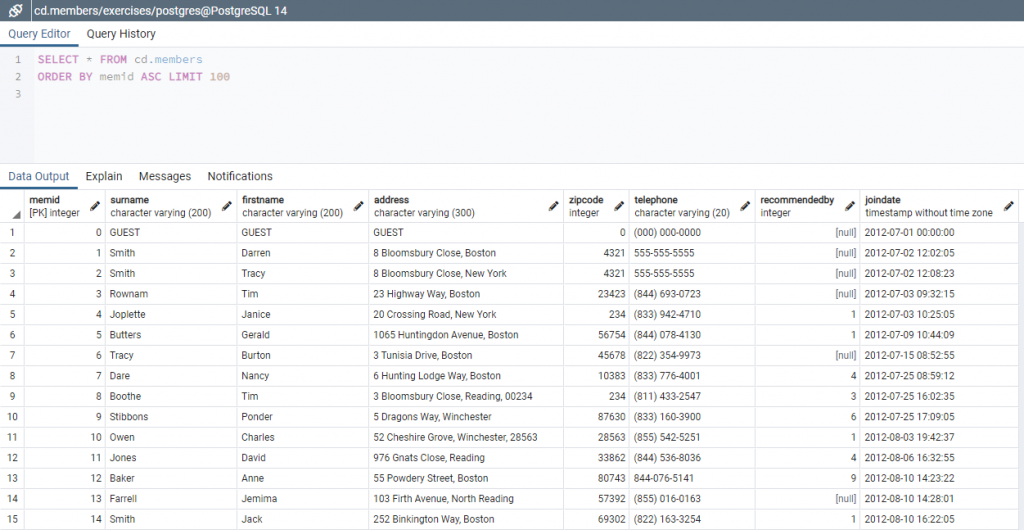The width and height of the screenshot is (1024, 530).
Task: Click joindate '2012-08-06 16:32:55'
Action: point(939,458)
